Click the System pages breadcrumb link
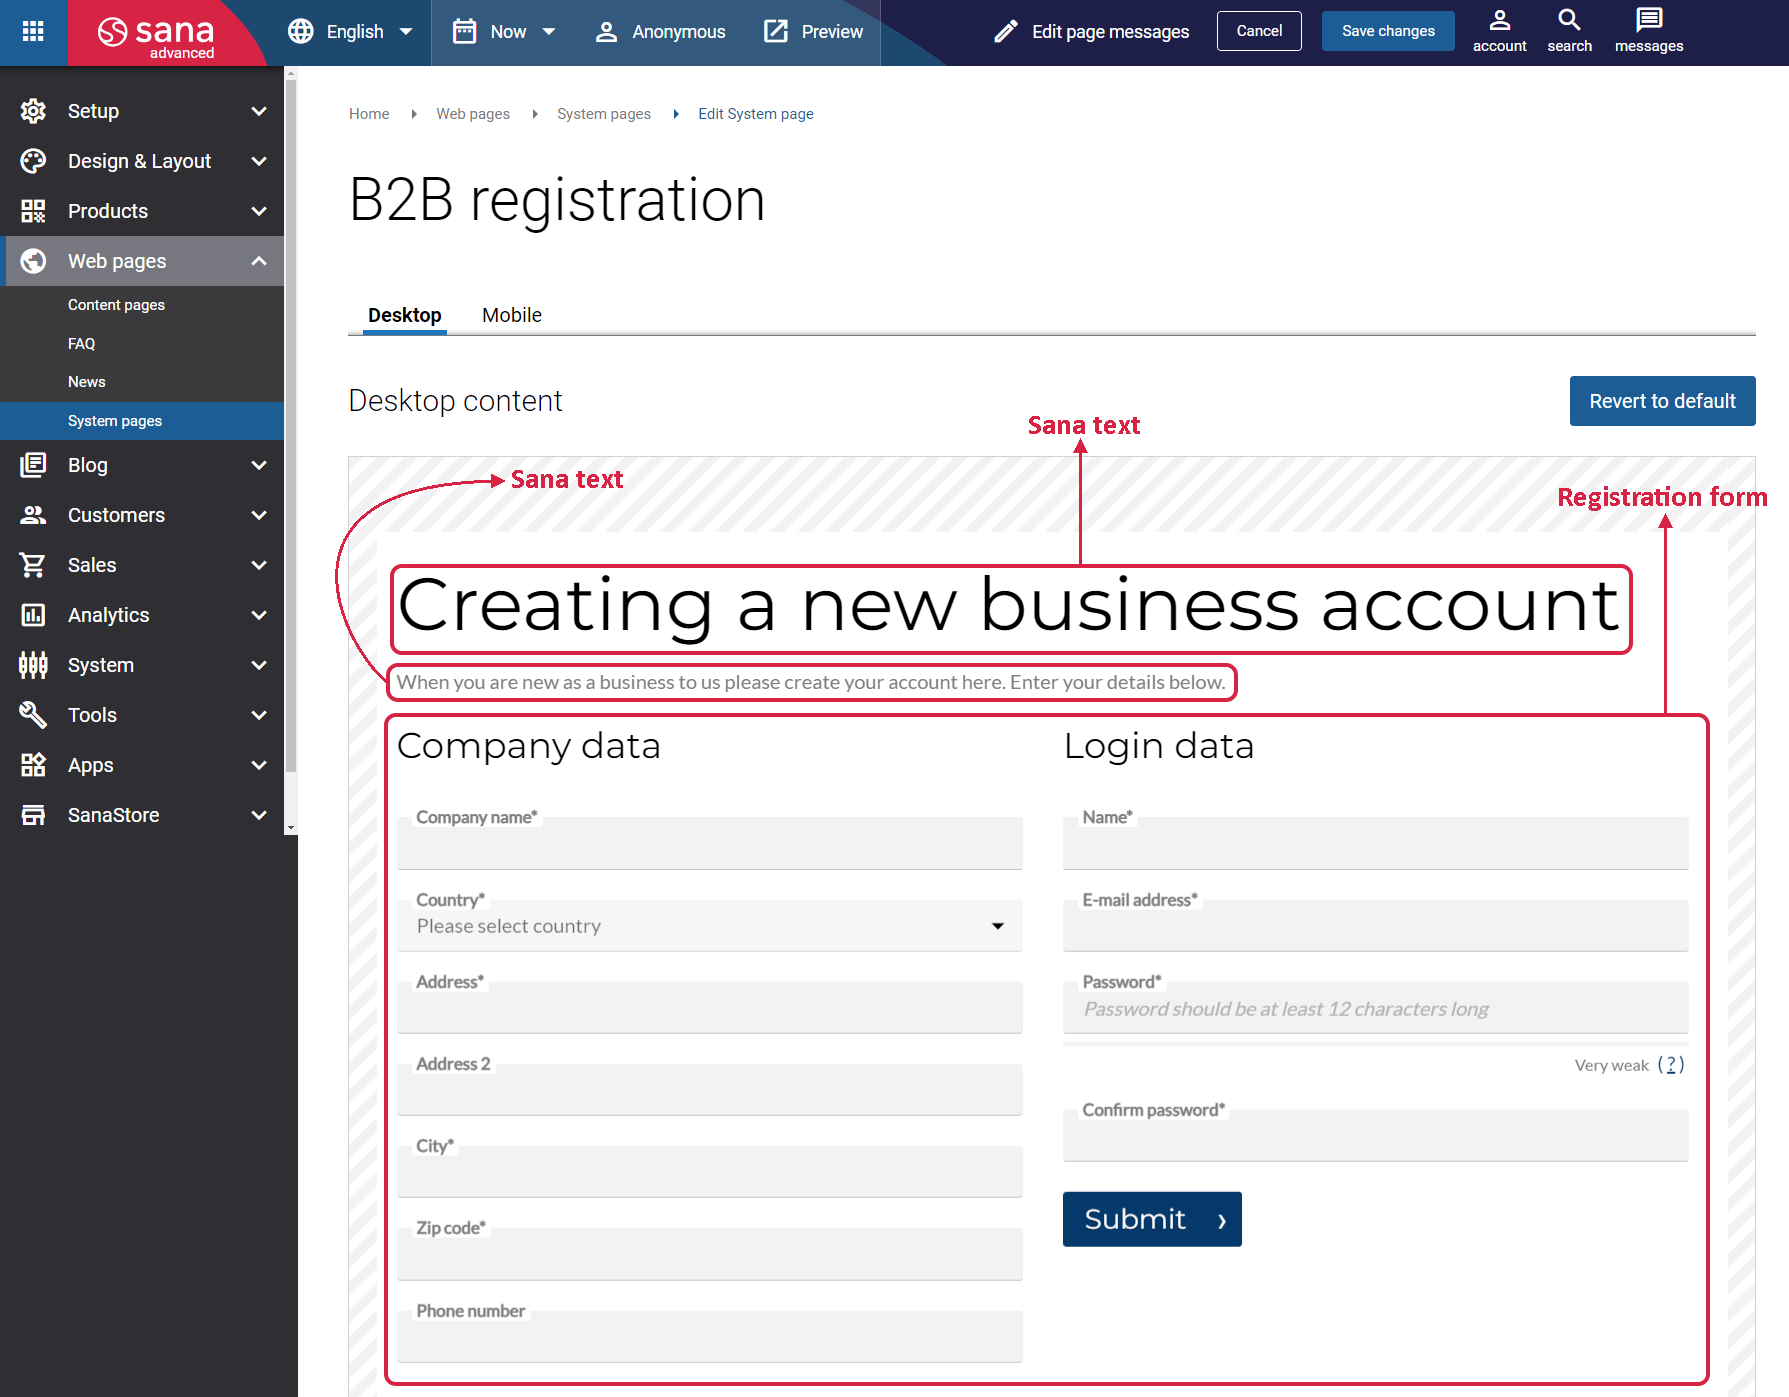This screenshot has height=1397, width=1789. click(603, 114)
